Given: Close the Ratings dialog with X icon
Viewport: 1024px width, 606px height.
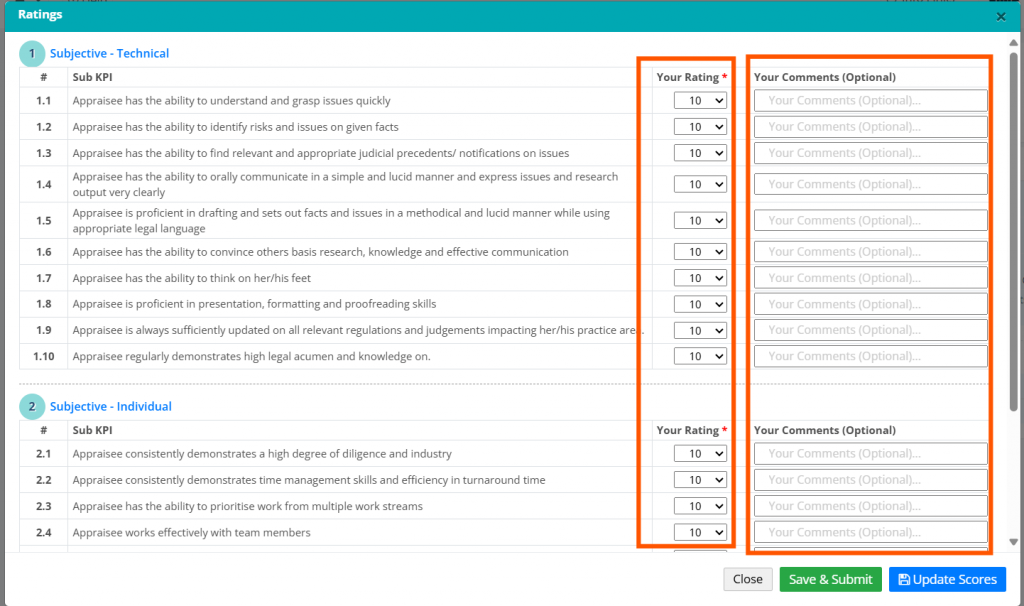Looking at the screenshot, I should [x=1001, y=17].
